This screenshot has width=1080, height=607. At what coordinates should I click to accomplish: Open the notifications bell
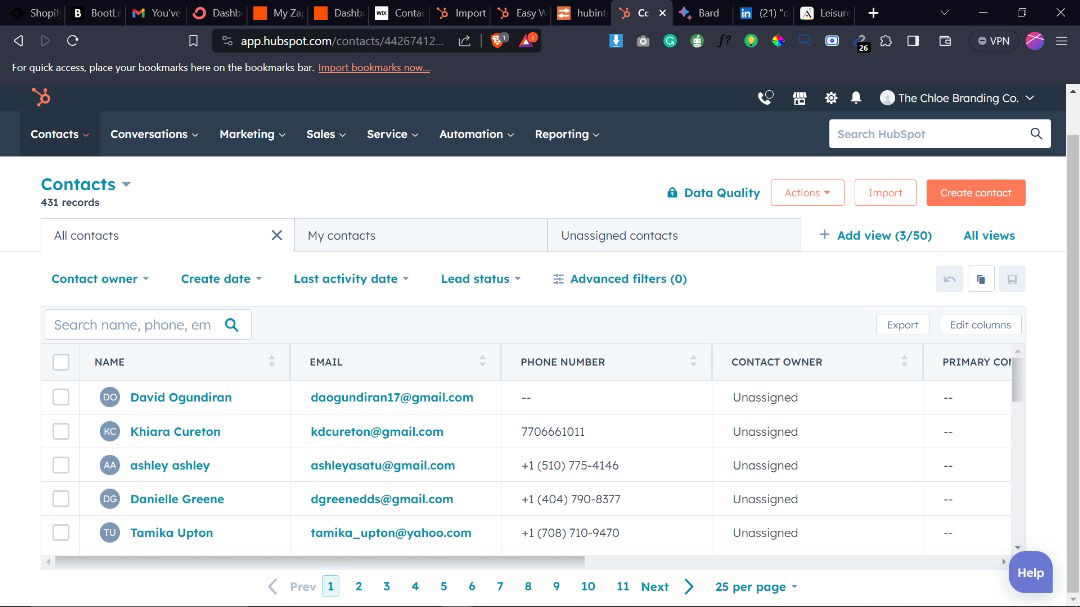coord(856,98)
